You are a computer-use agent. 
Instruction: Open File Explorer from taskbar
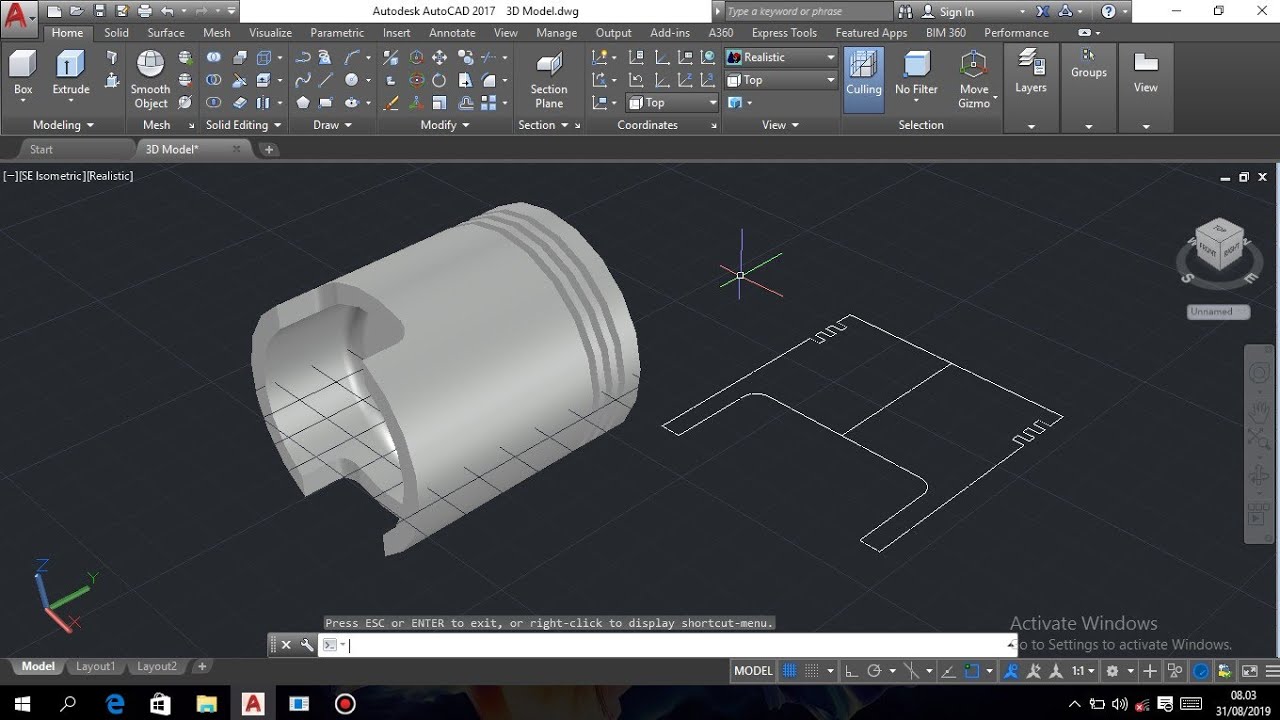[x=206, y=704]
